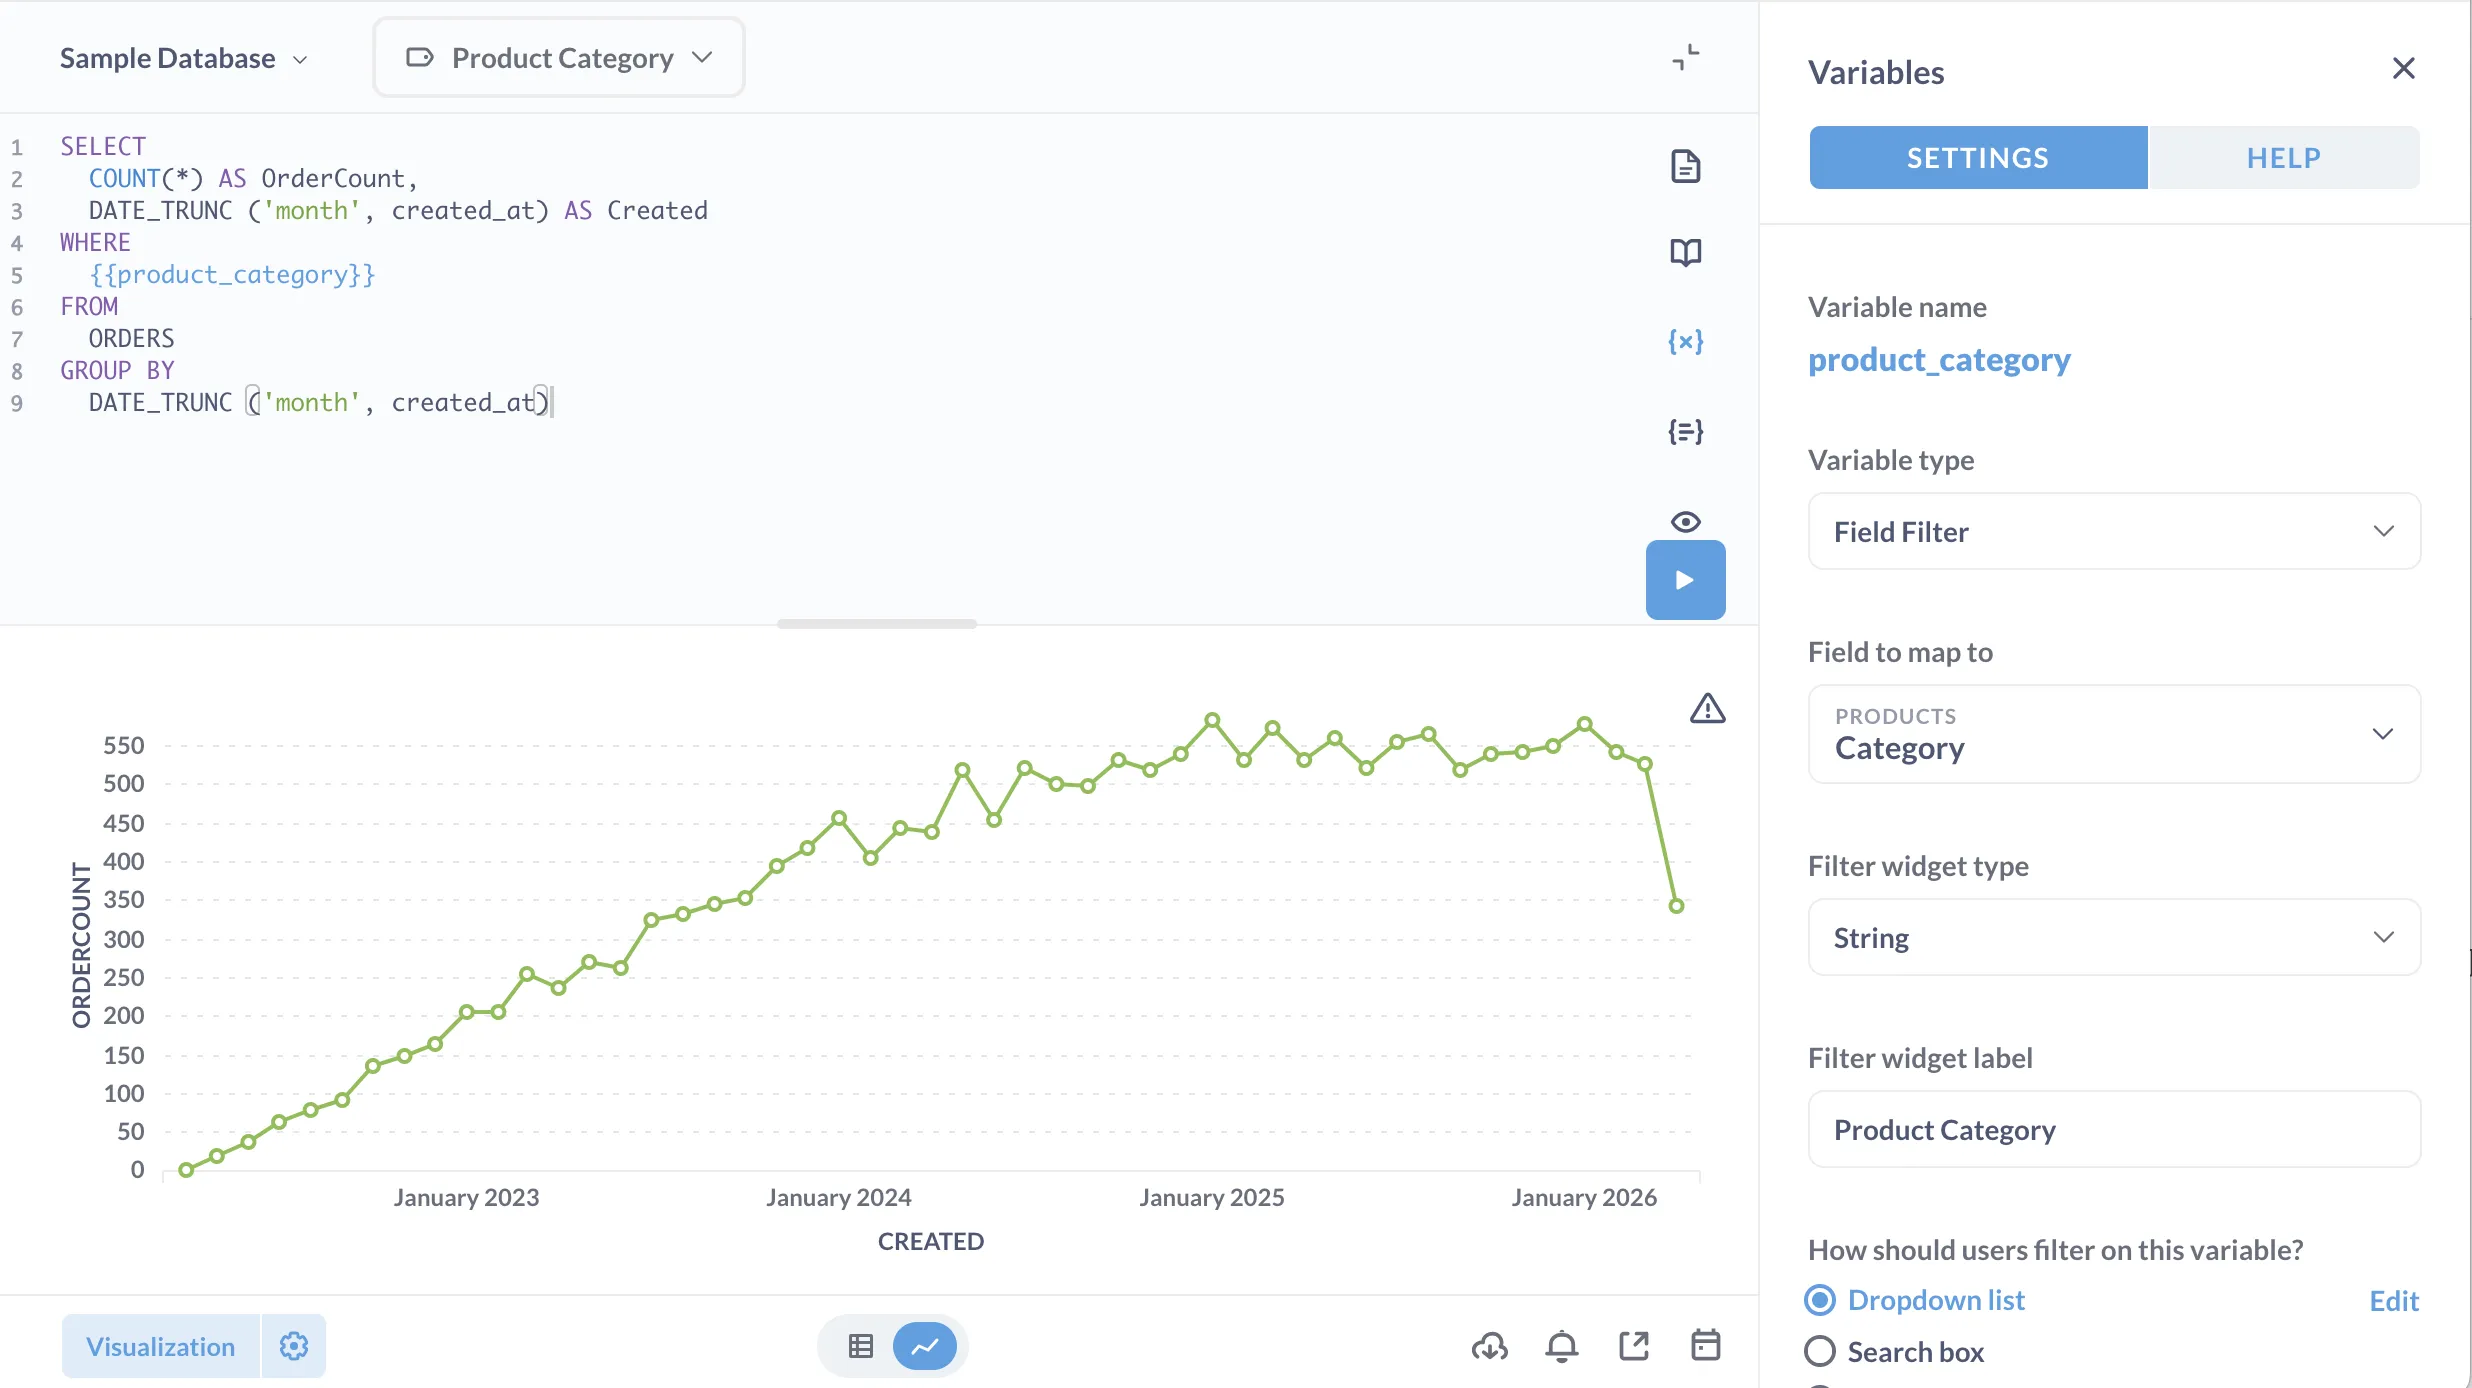Viewport: 2472px width, 1388px height.
Task: Toggle the visualization eye preview icon
Action: (1686, 521)
